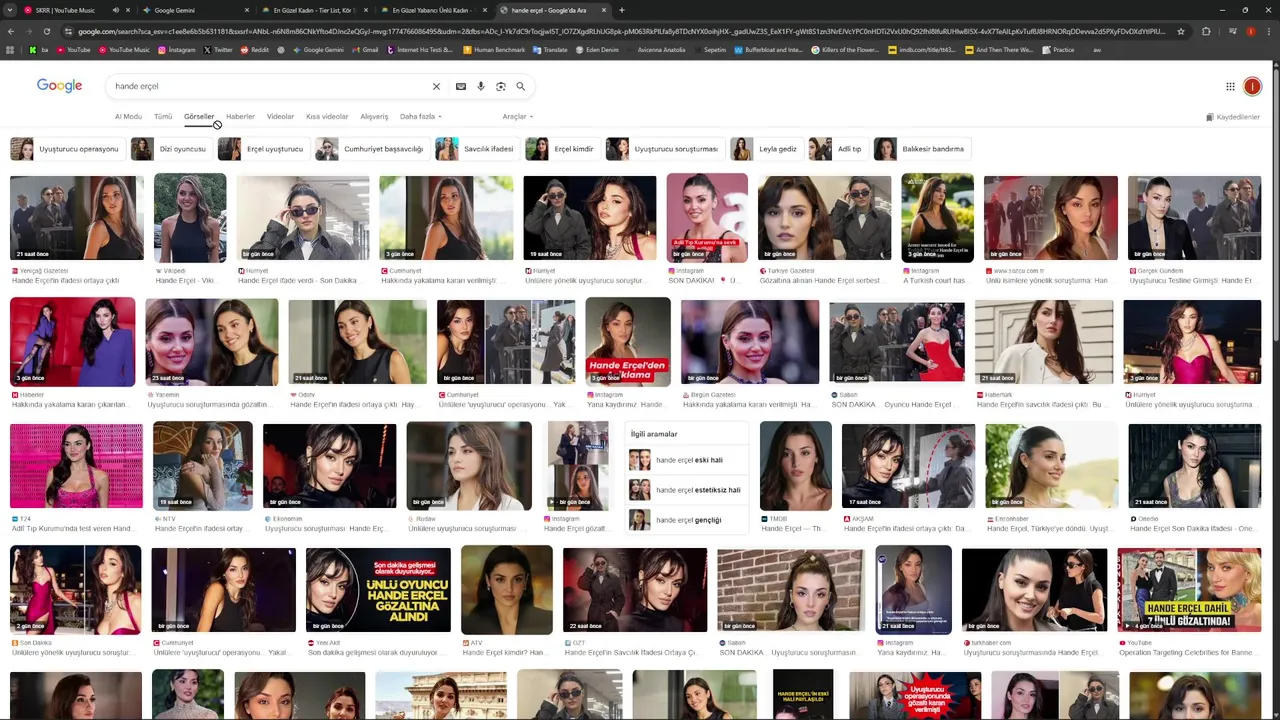This screenshot has height=720, width=1280.
Task: Select the Kısa videolar tab
Action: point(327,117)
